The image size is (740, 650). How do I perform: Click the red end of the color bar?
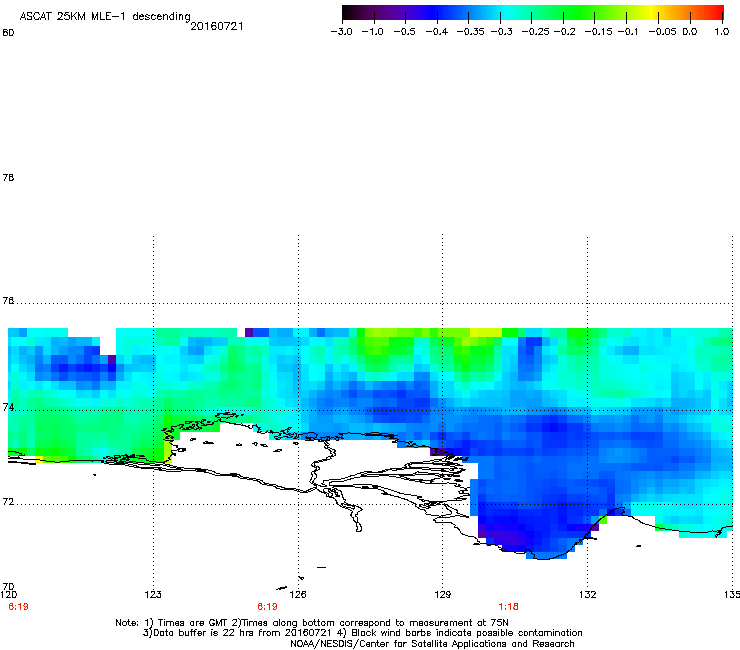(x=716, y=13)
